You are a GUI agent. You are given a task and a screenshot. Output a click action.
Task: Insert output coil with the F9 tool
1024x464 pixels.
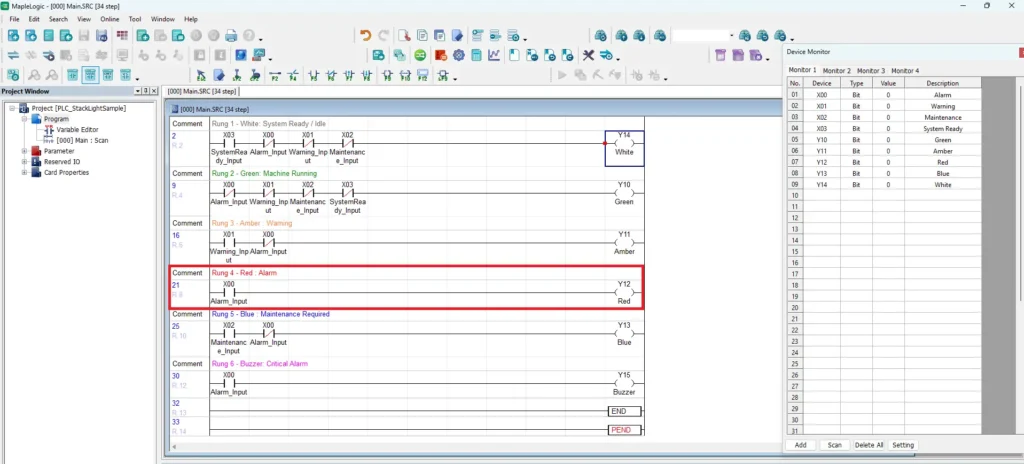387,76
